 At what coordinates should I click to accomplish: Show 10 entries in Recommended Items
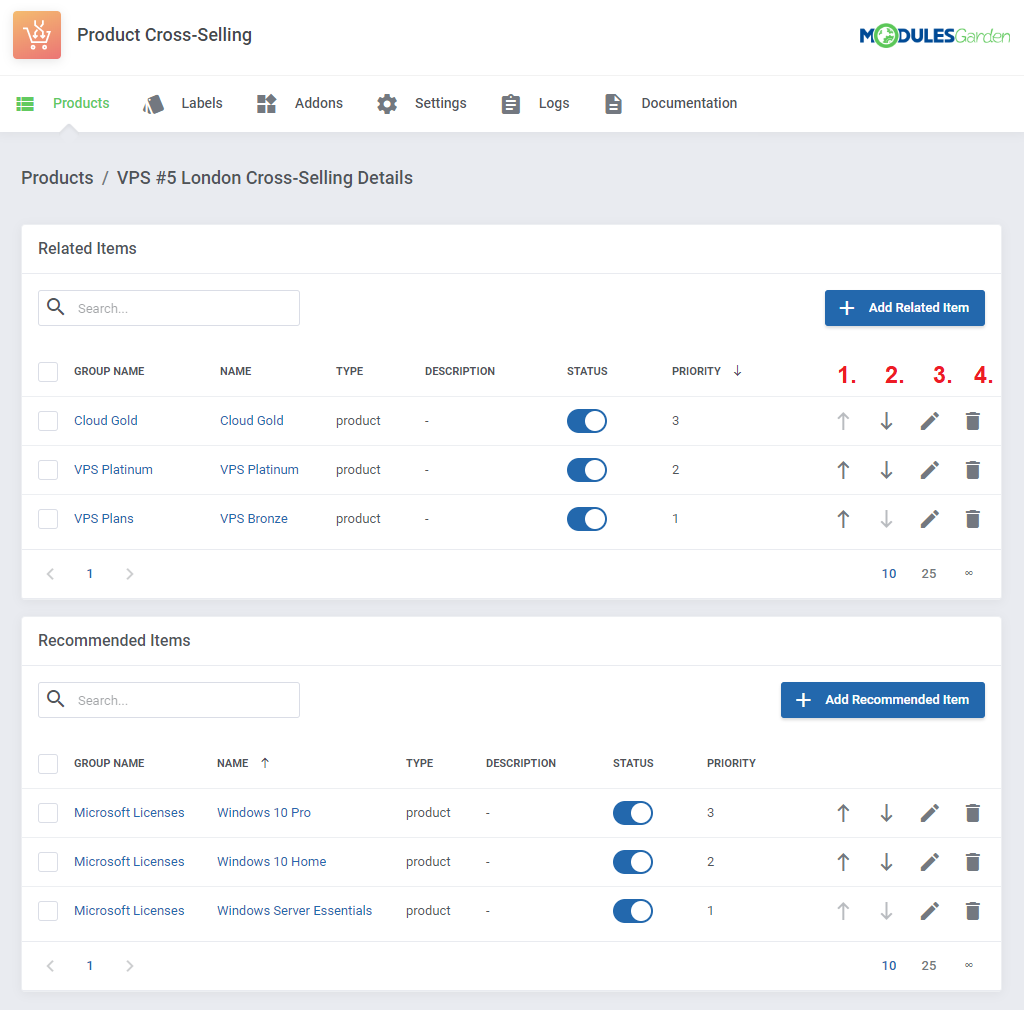(x=889, y=965)
